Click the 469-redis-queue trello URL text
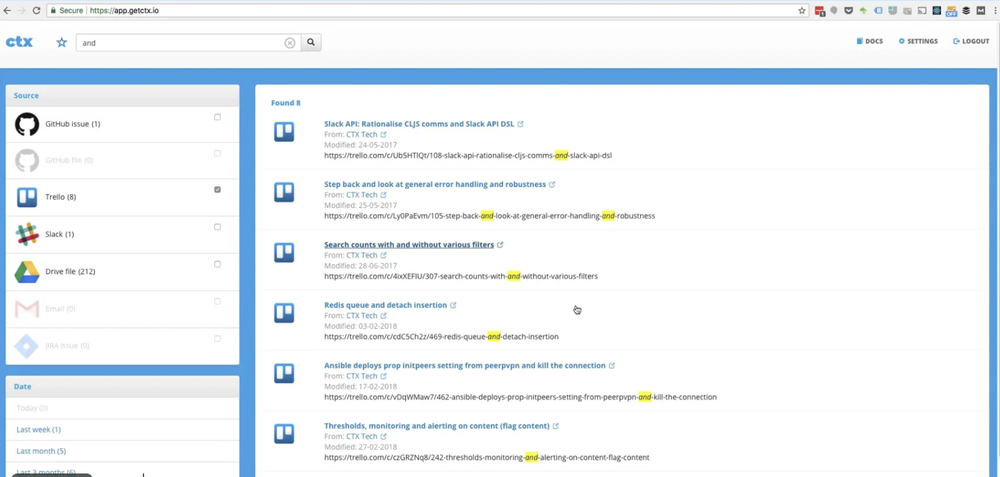 point(441,337)
